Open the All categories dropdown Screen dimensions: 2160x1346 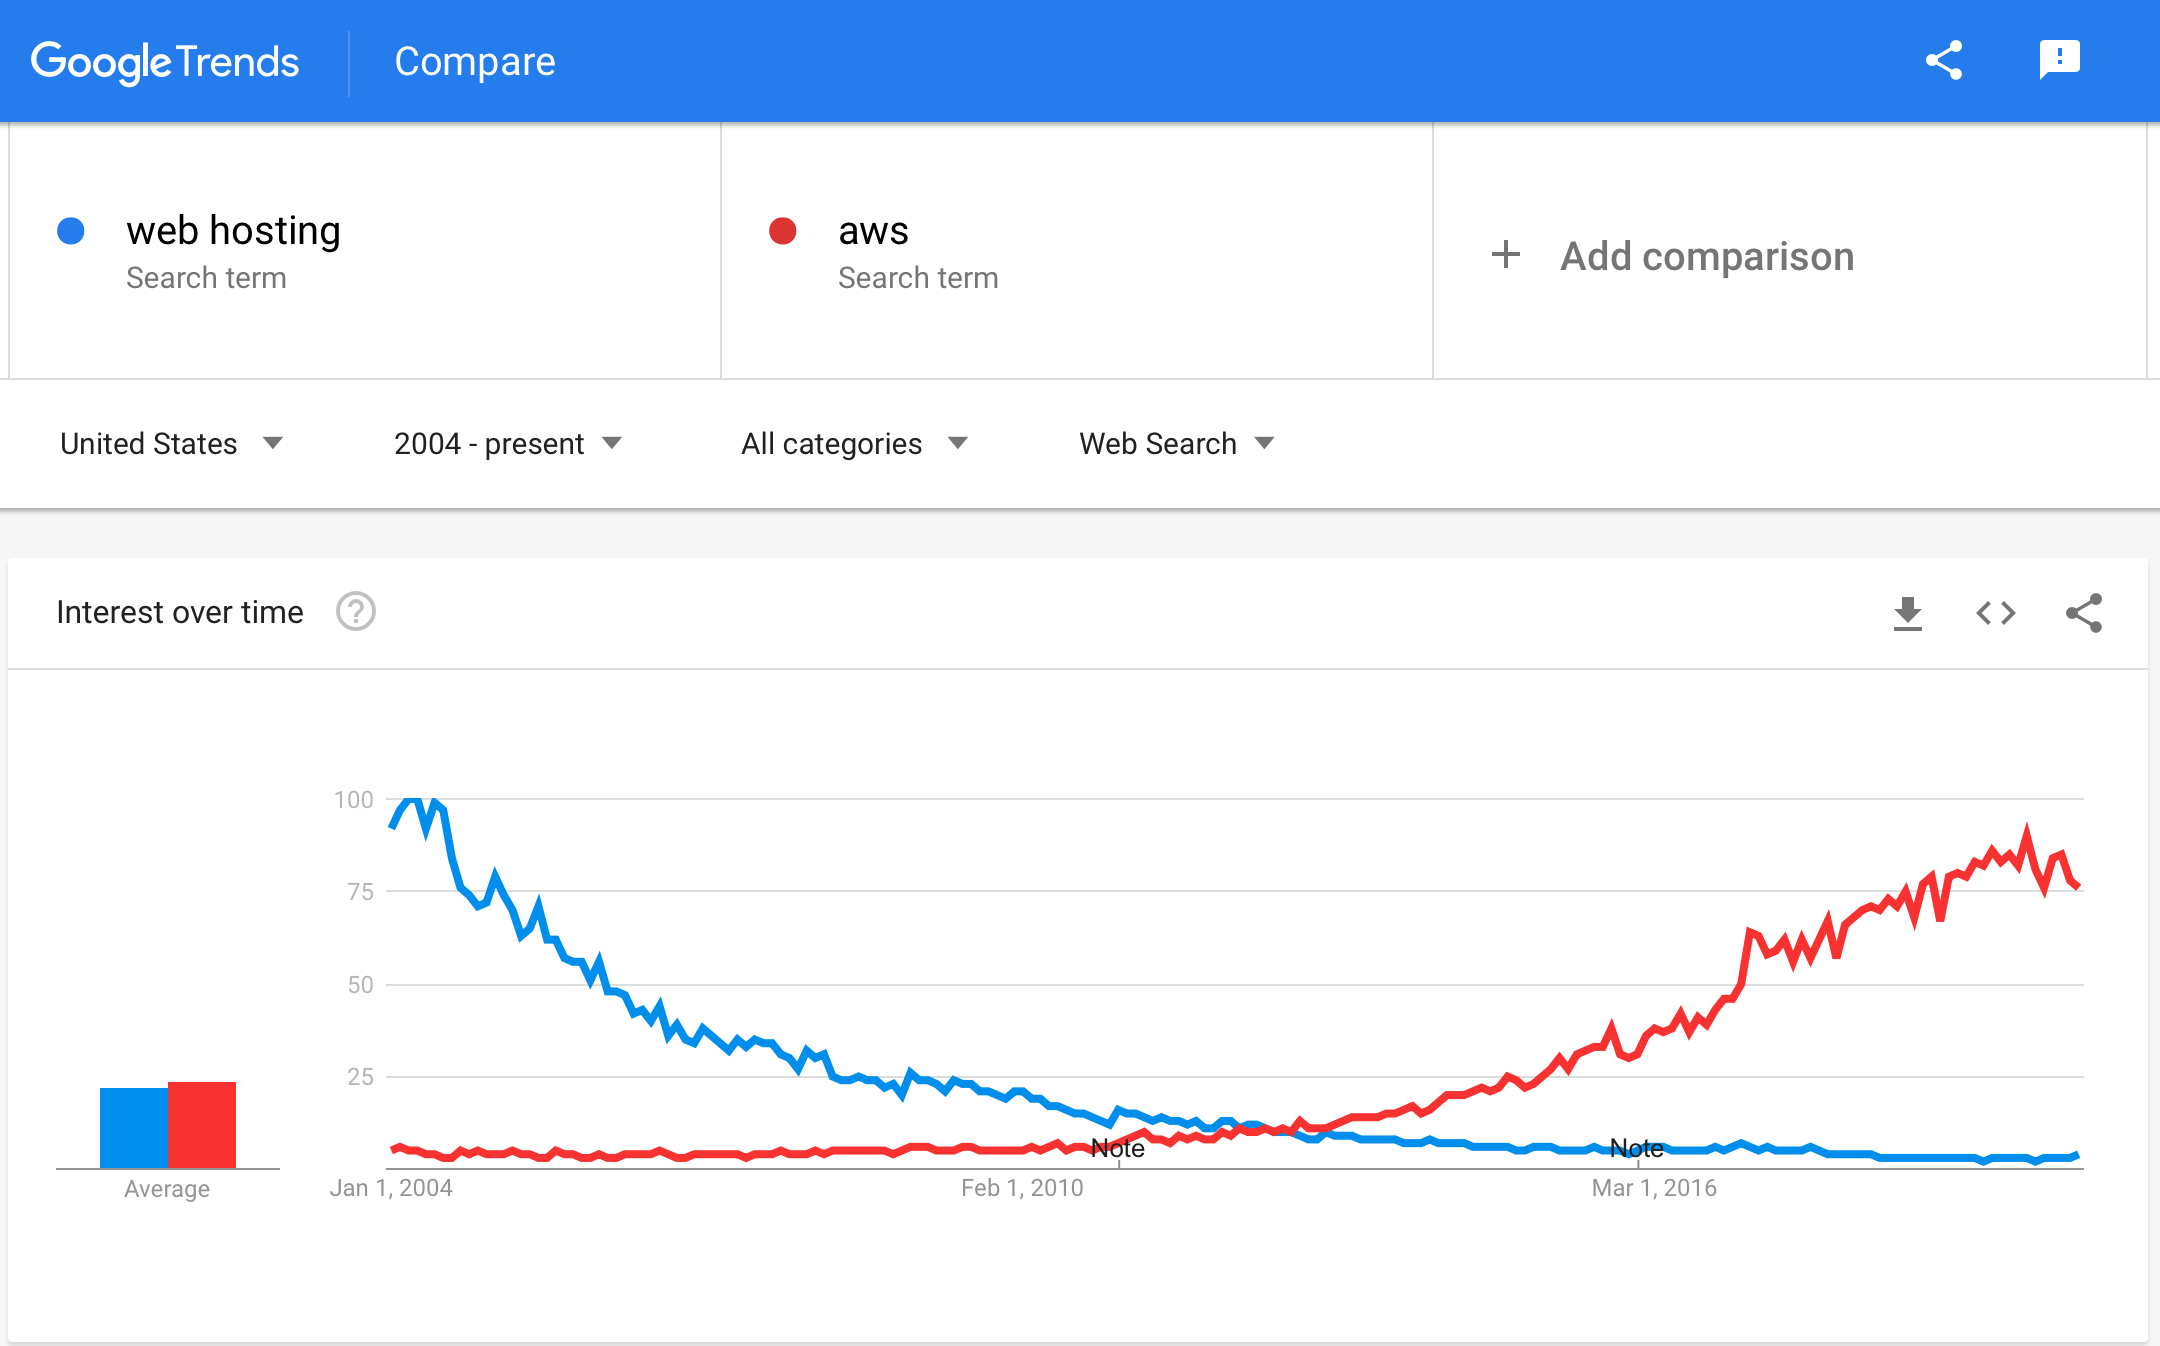click(x=853, y=443)
